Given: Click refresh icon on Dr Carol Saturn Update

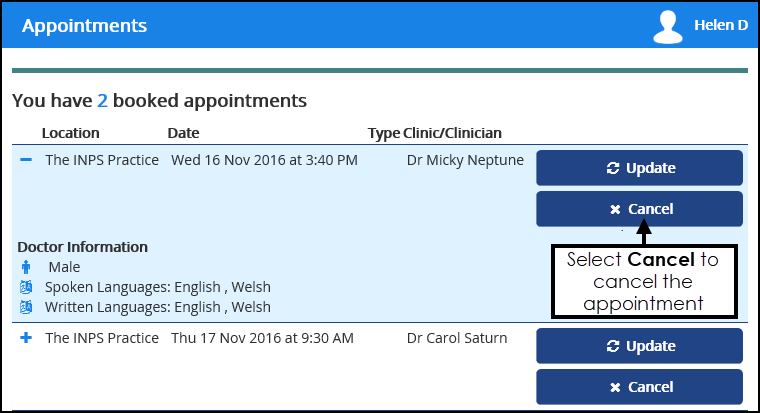Looking at the screenshot, I should 613,346.
